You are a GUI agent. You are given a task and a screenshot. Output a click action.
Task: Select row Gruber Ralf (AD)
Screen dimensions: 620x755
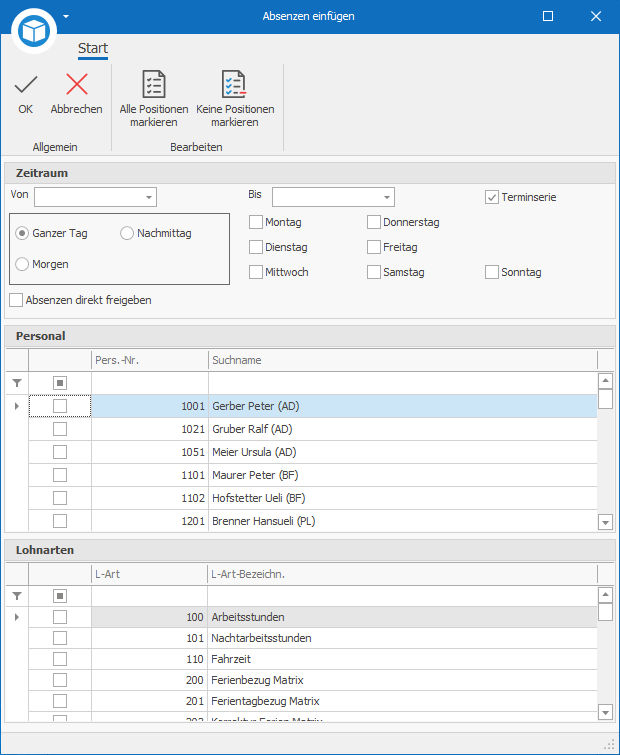[x=313, y=429]
